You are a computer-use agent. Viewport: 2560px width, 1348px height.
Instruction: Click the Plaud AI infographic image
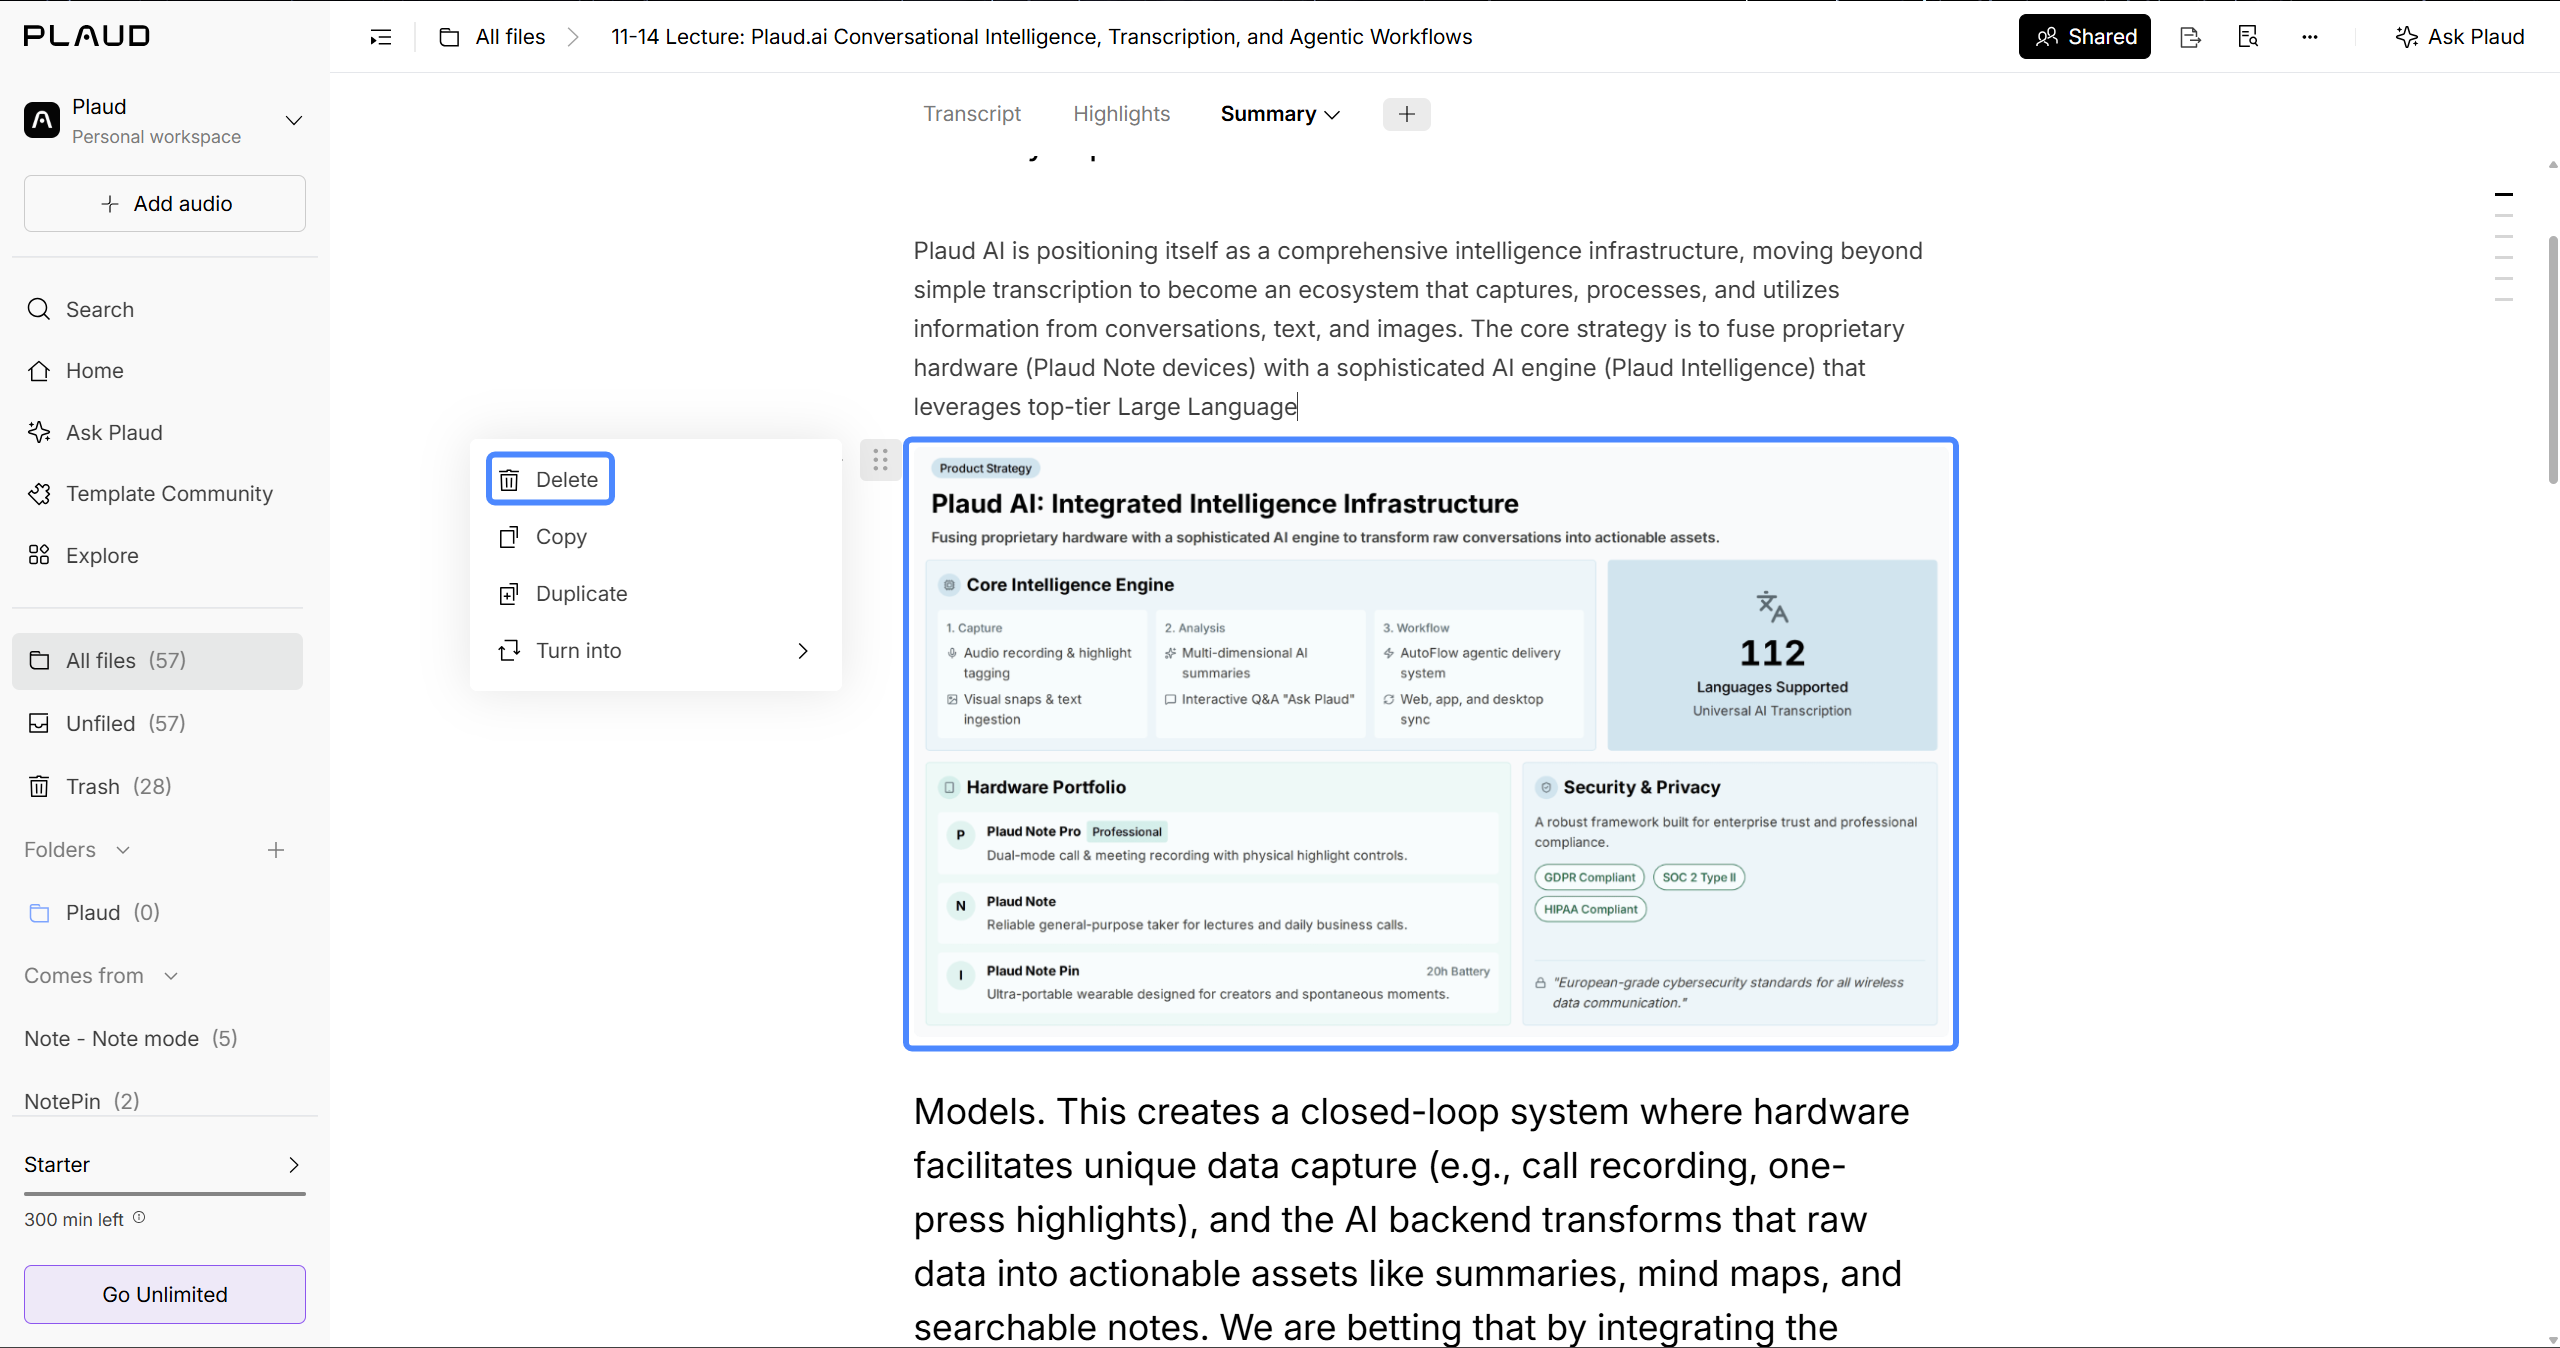[x=1431, y=744]
